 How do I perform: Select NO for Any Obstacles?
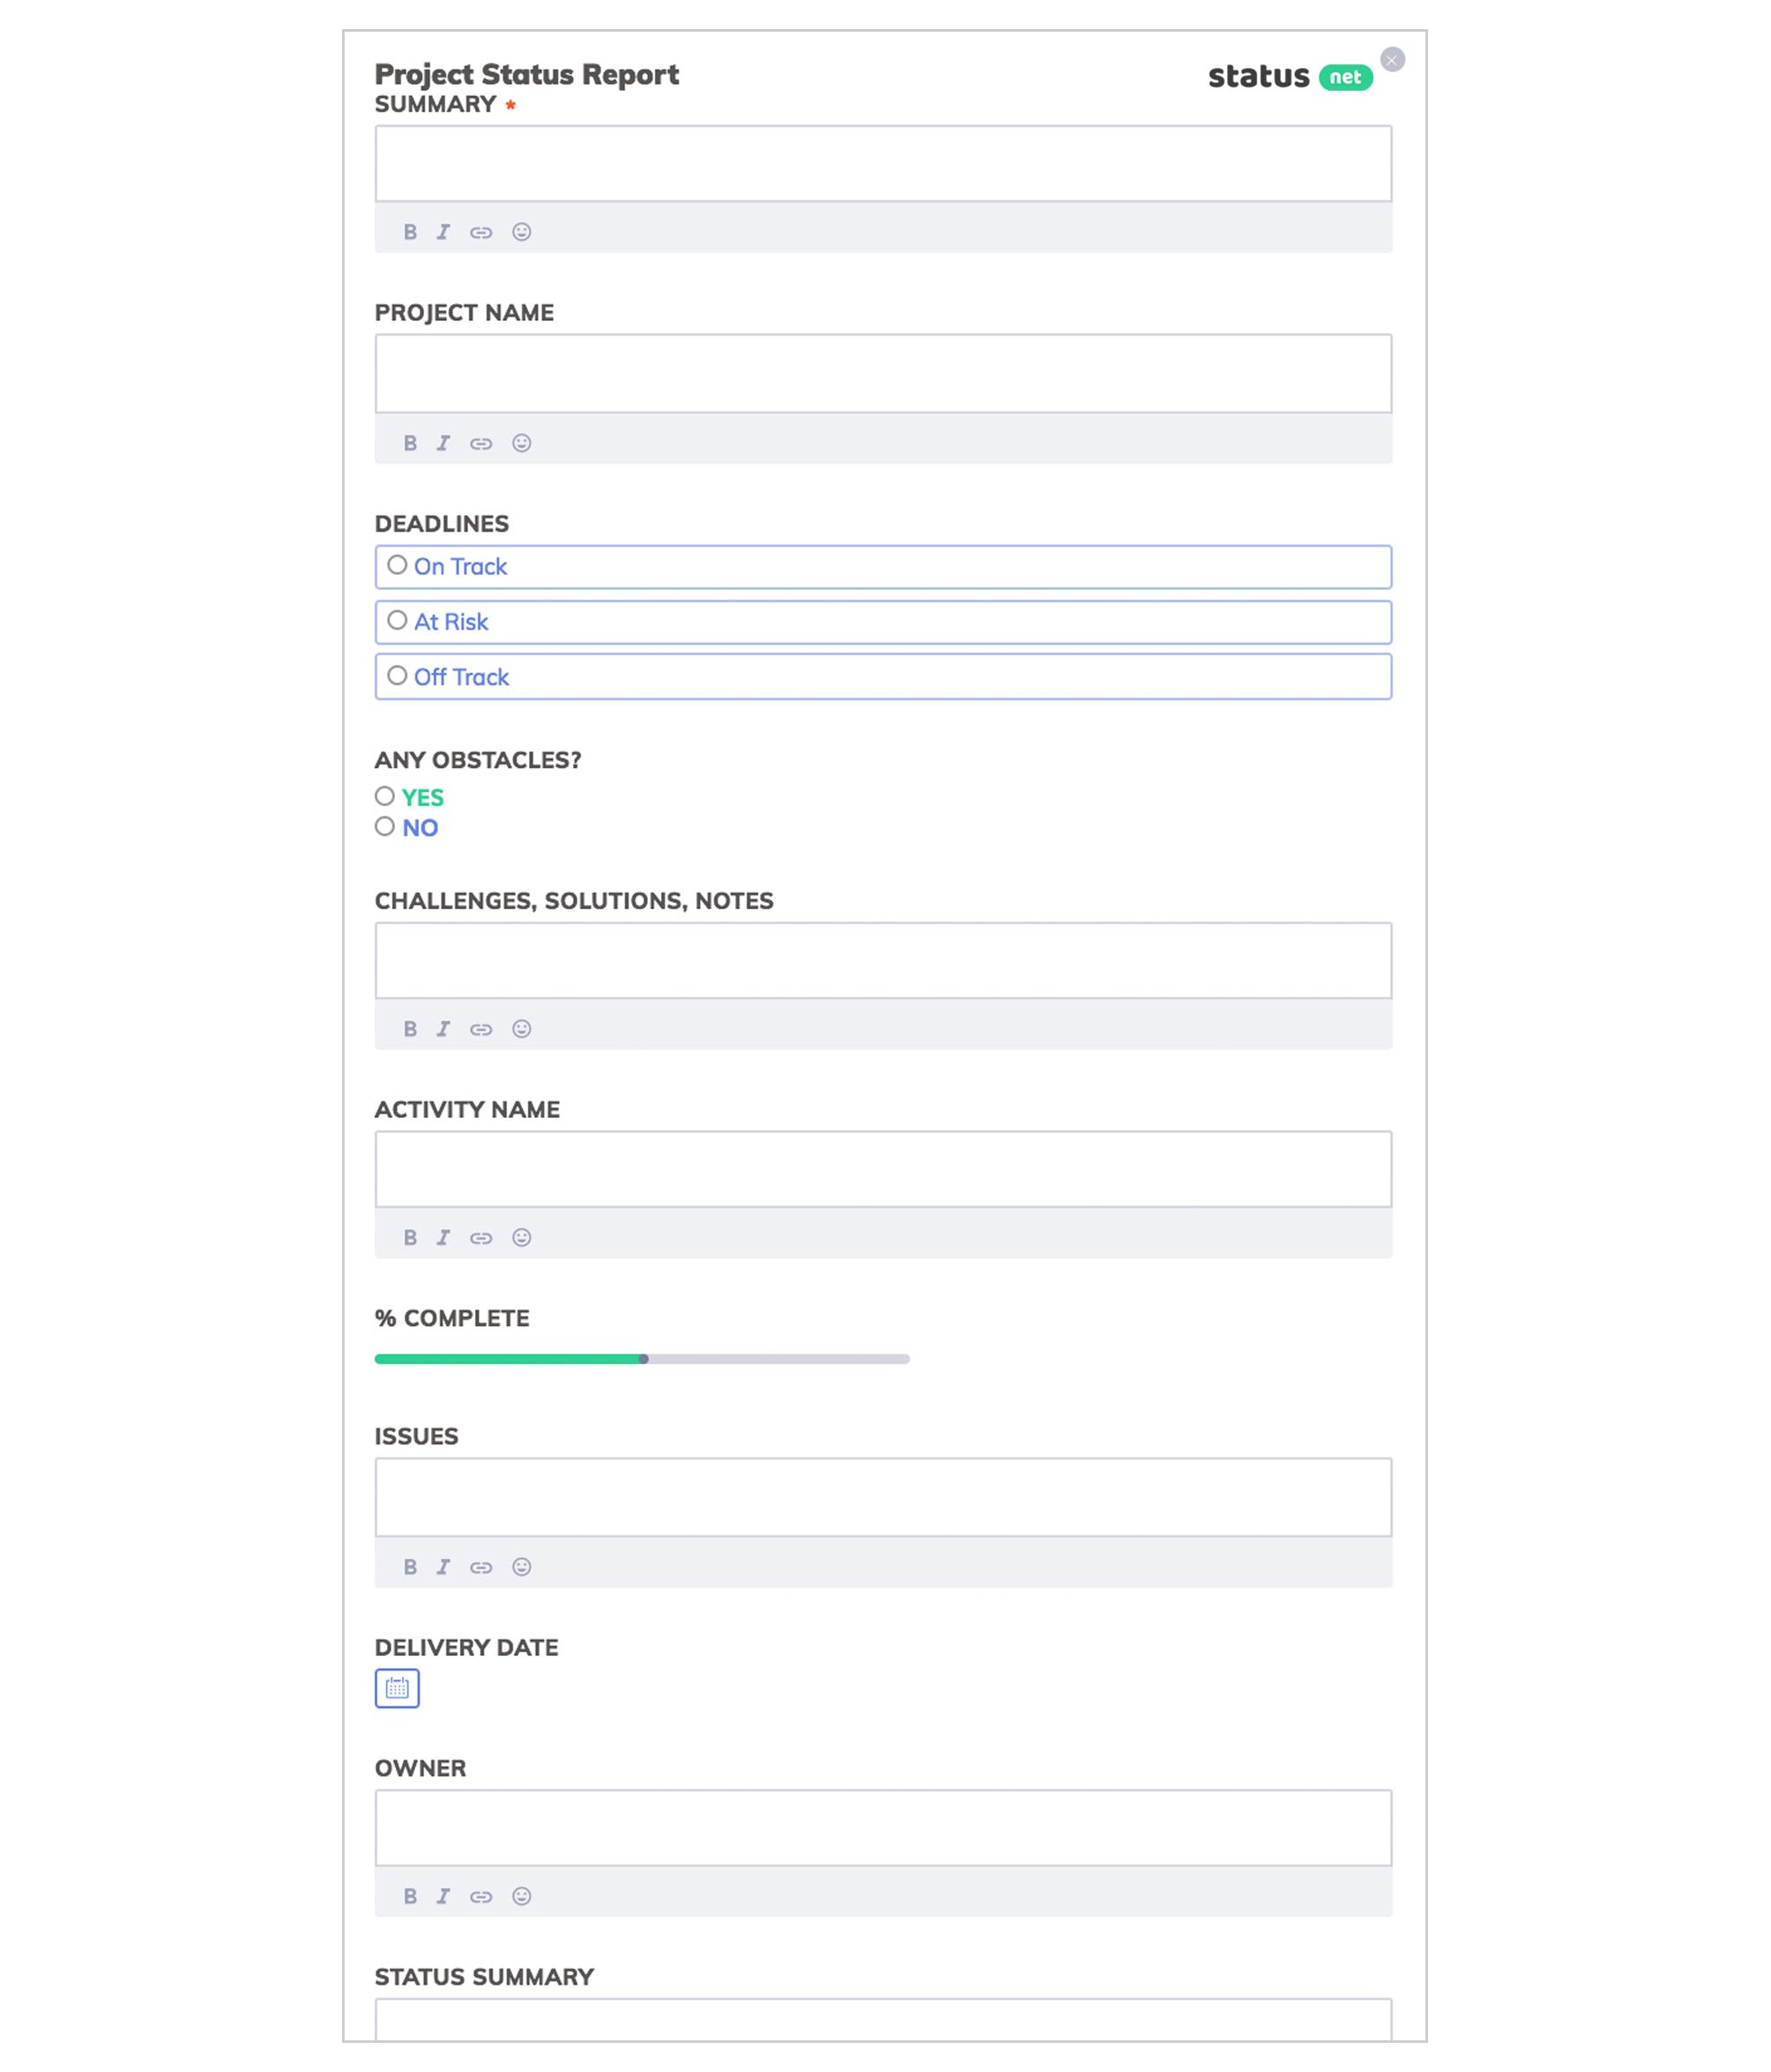pos(385,827)
